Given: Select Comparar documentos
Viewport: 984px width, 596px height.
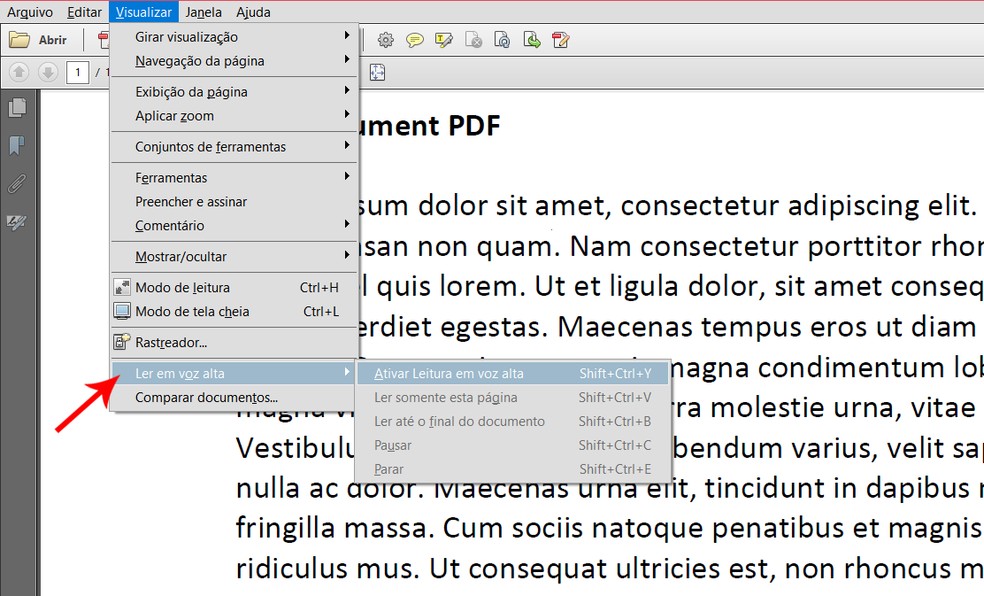Looking at the screenshot, I should click(234, 397).
